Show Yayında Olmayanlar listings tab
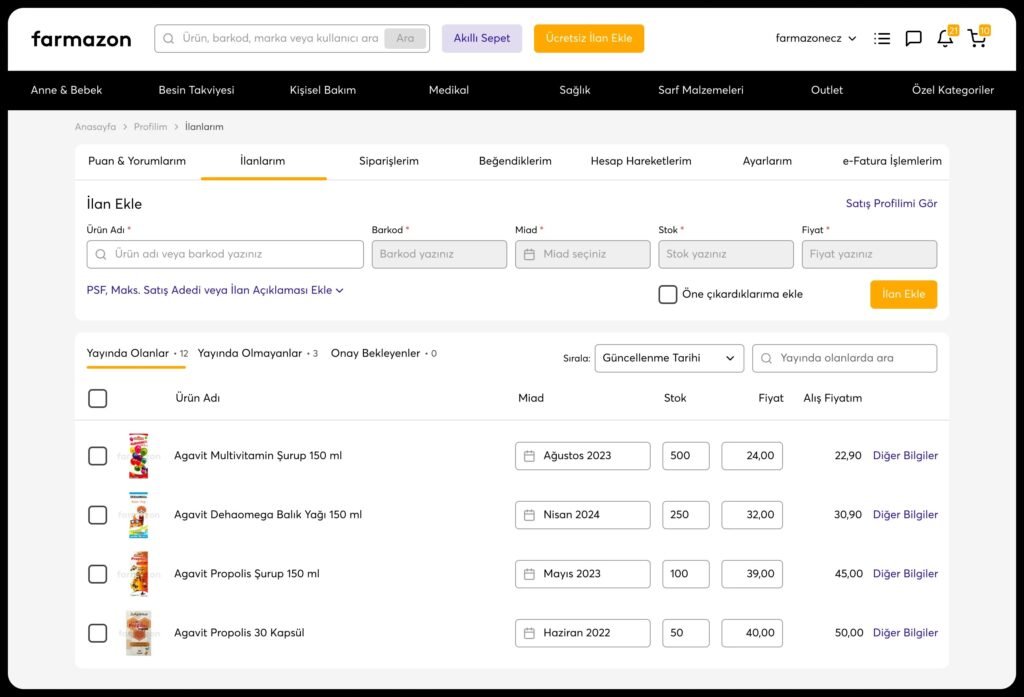Image resolution: width=1024 pixels, height=697 pixels. [x=250, y=353]
